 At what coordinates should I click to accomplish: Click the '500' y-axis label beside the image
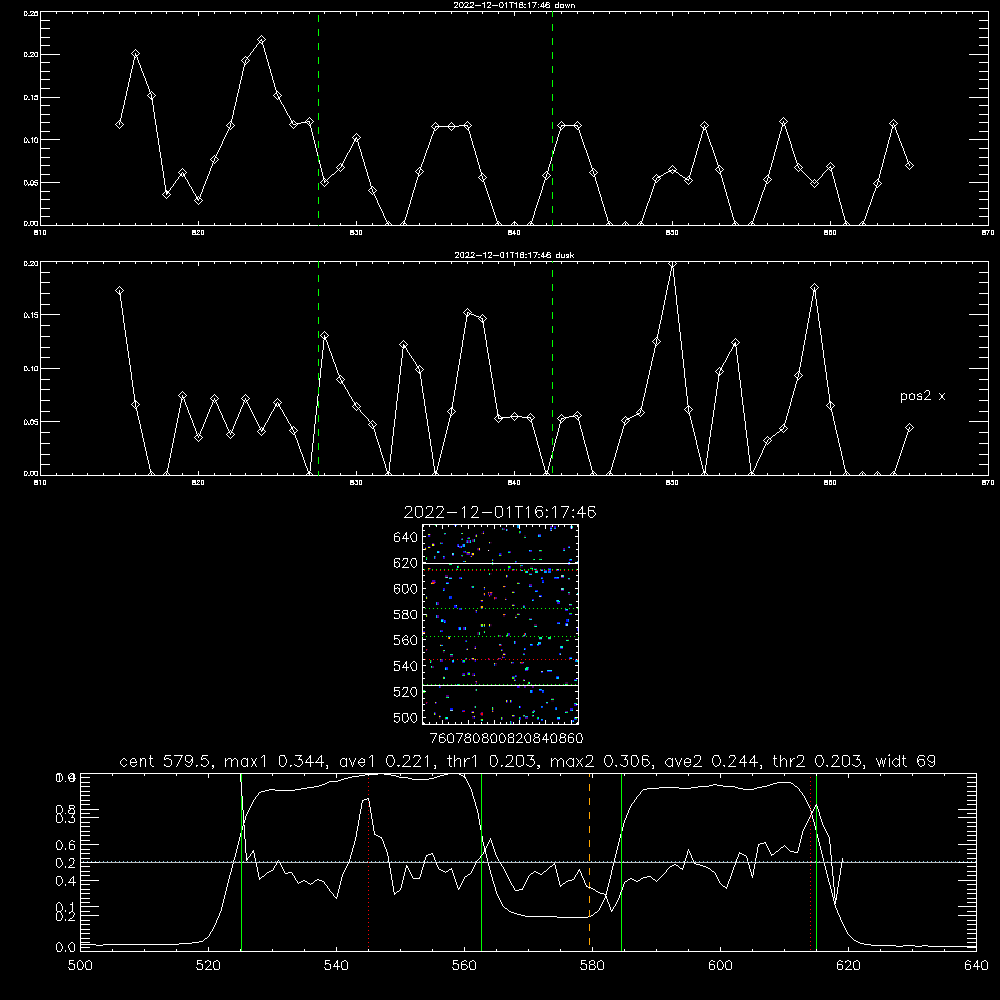[405, 718]
